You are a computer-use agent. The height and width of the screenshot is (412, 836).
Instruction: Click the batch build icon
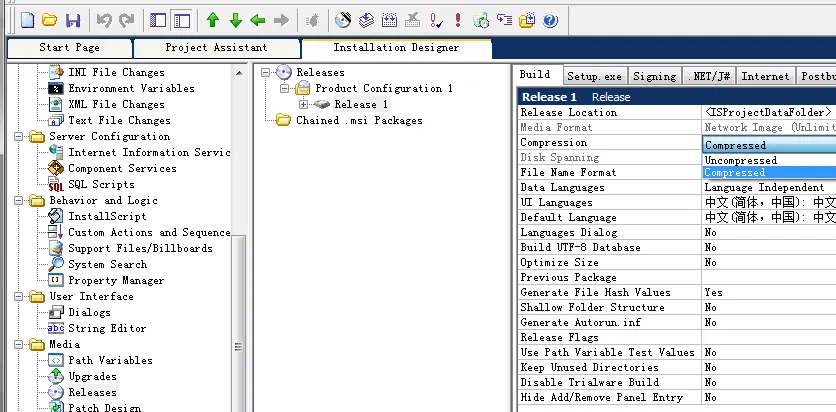point(389,21)
